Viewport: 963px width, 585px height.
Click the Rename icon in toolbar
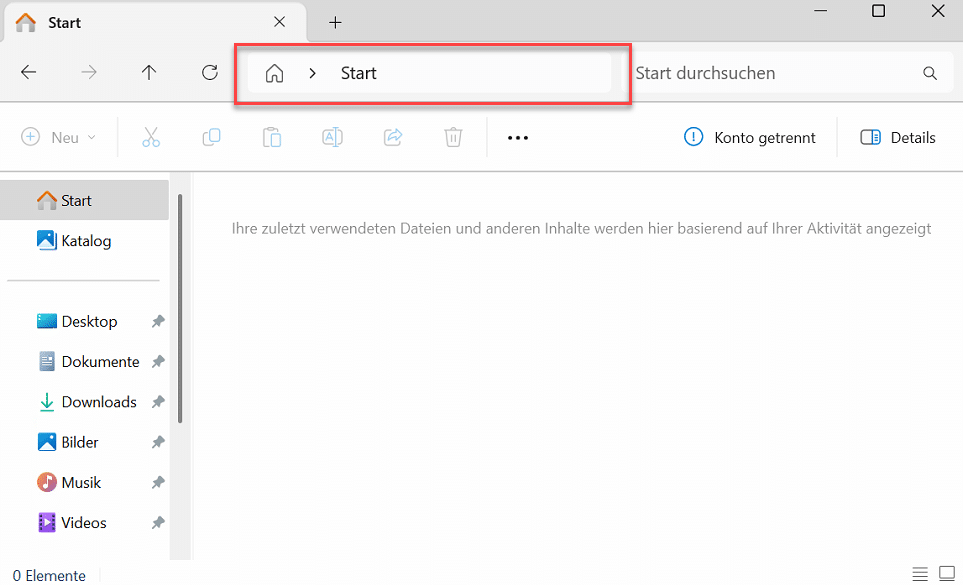(x=332, y=137)
